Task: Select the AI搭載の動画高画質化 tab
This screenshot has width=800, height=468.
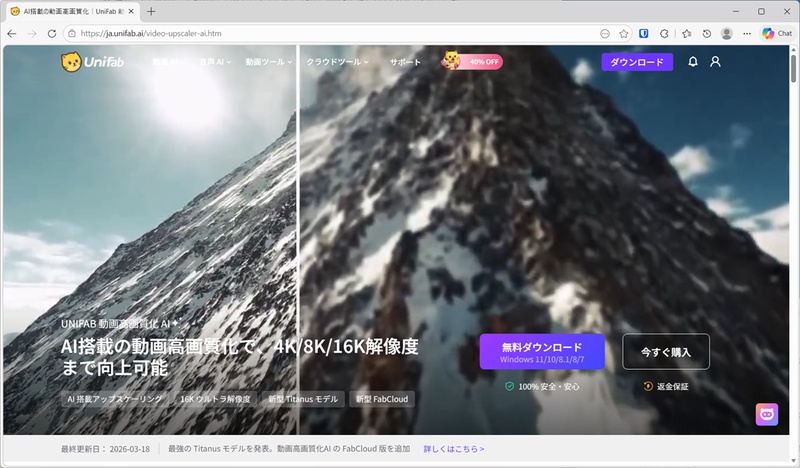Action: tap(73, 11)
